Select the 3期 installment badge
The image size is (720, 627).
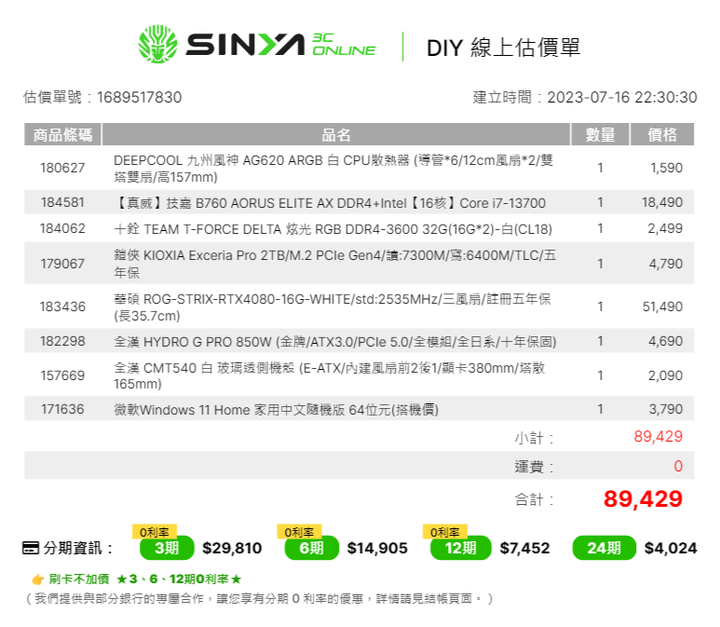click(167, 548)
